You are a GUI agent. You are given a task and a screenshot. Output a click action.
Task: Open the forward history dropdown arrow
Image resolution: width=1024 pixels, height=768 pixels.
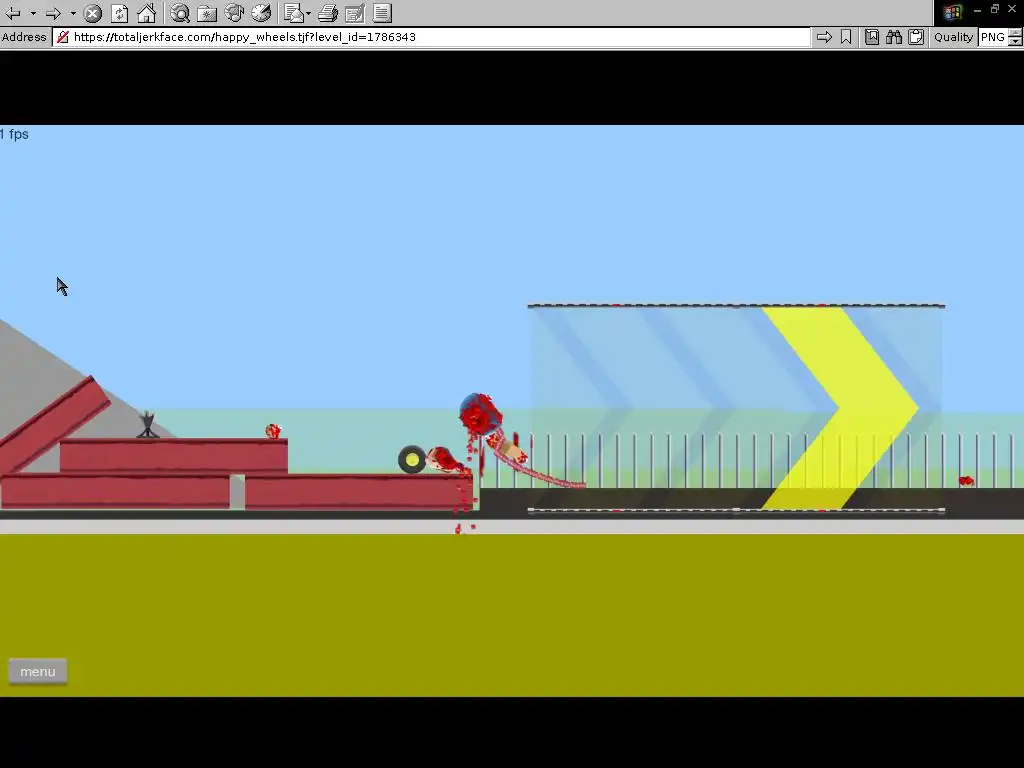click(x=72, y=13)
